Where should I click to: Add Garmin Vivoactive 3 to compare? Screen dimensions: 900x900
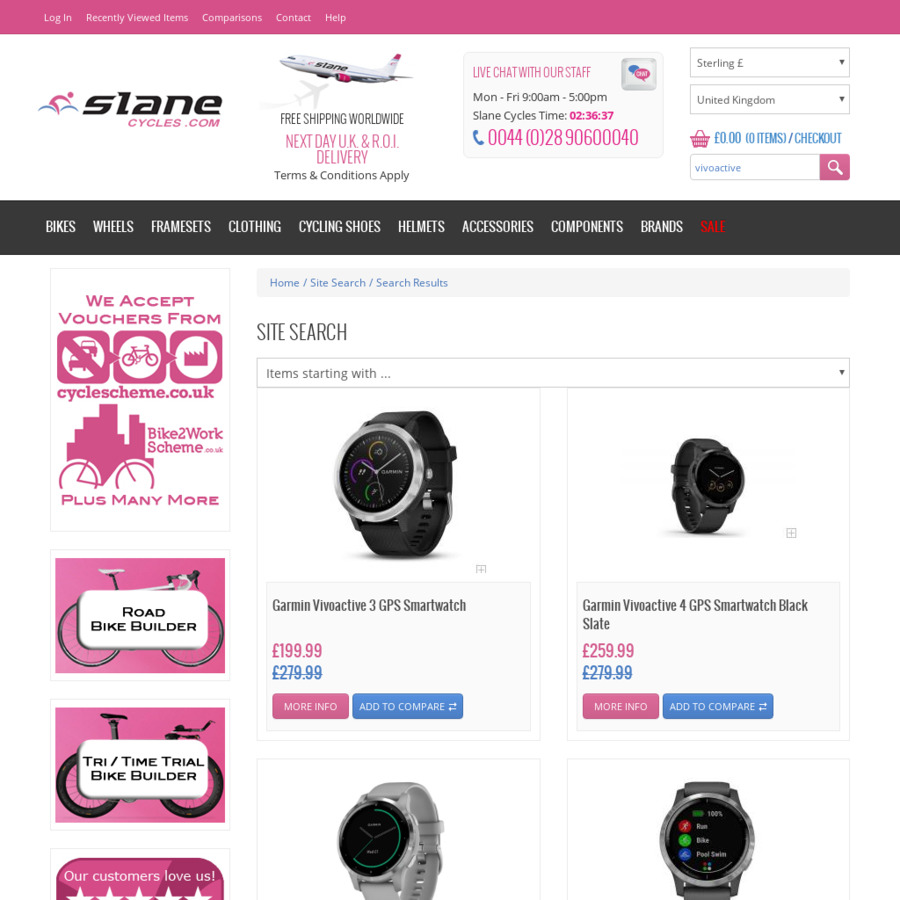point(408,707)
